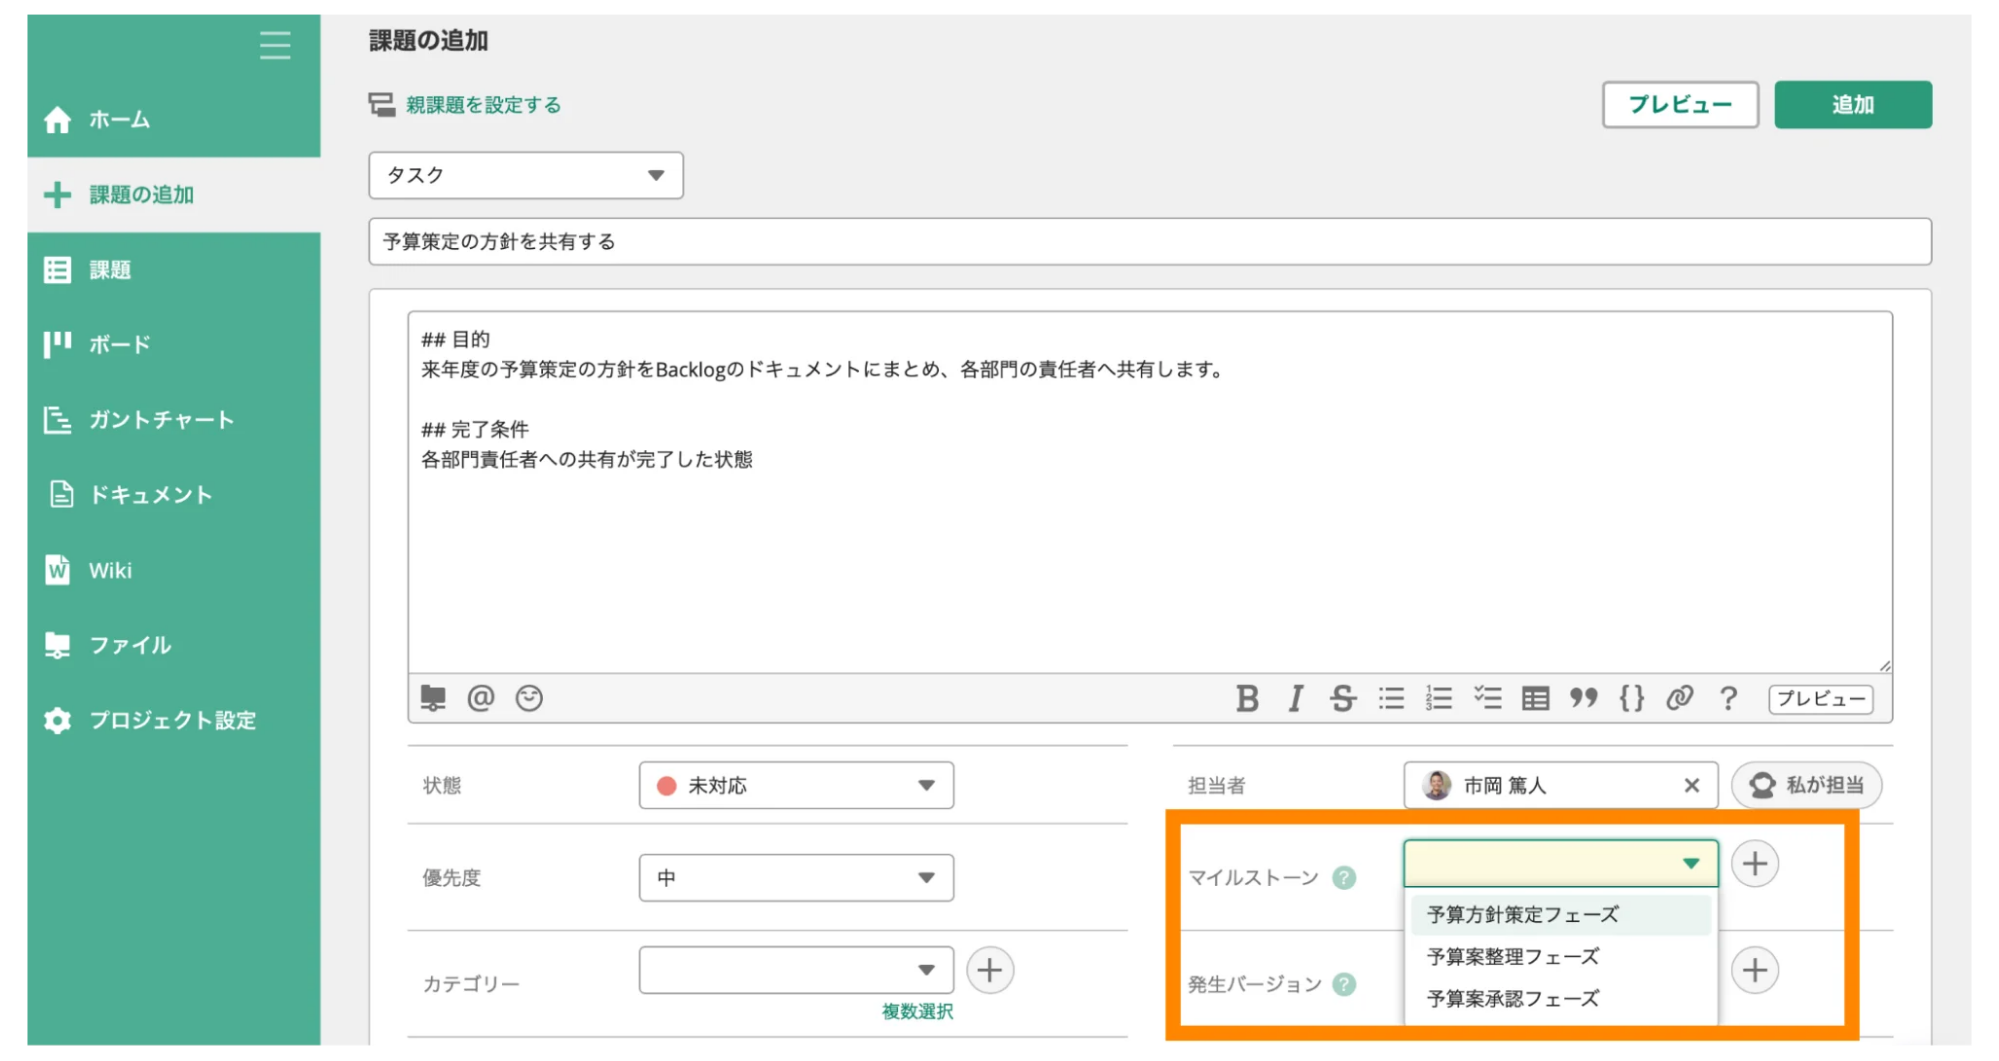Screen dimensions: 1999x1061
Task: Click the editor toolbar プレビュー button
Action: pos(1821,699)
